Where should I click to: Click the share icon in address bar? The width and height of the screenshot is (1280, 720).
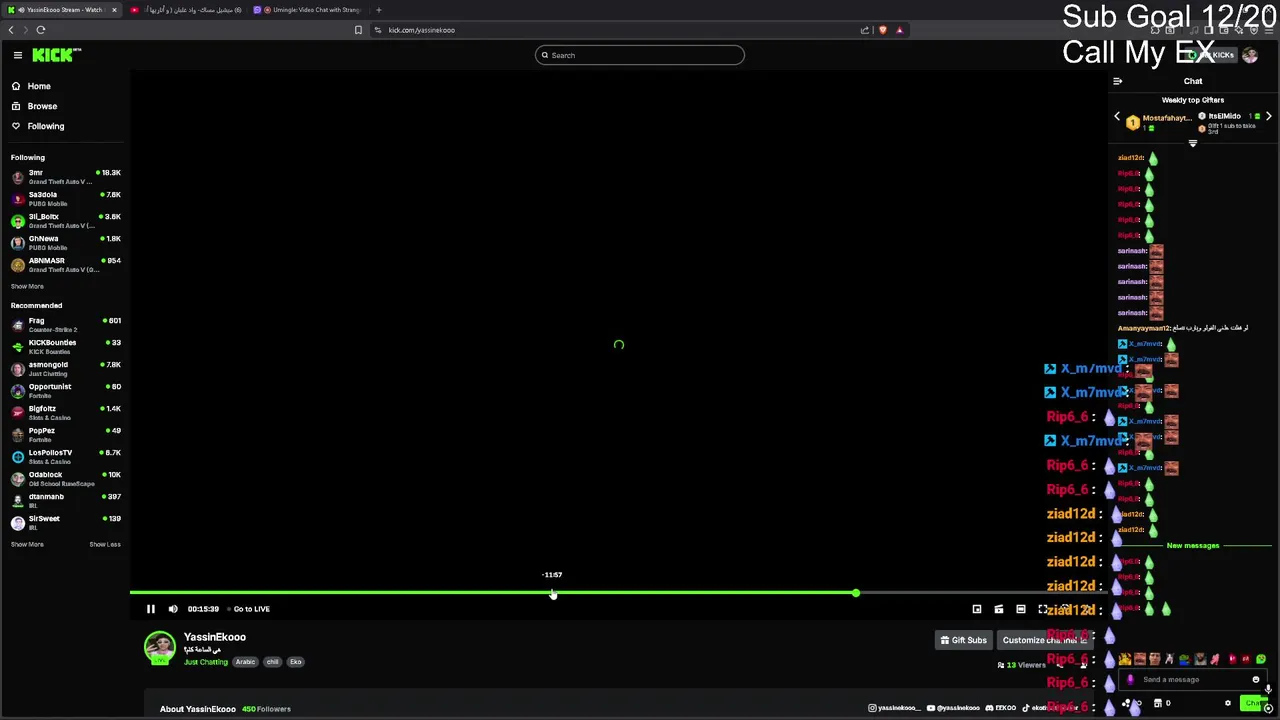pos(865,30)
